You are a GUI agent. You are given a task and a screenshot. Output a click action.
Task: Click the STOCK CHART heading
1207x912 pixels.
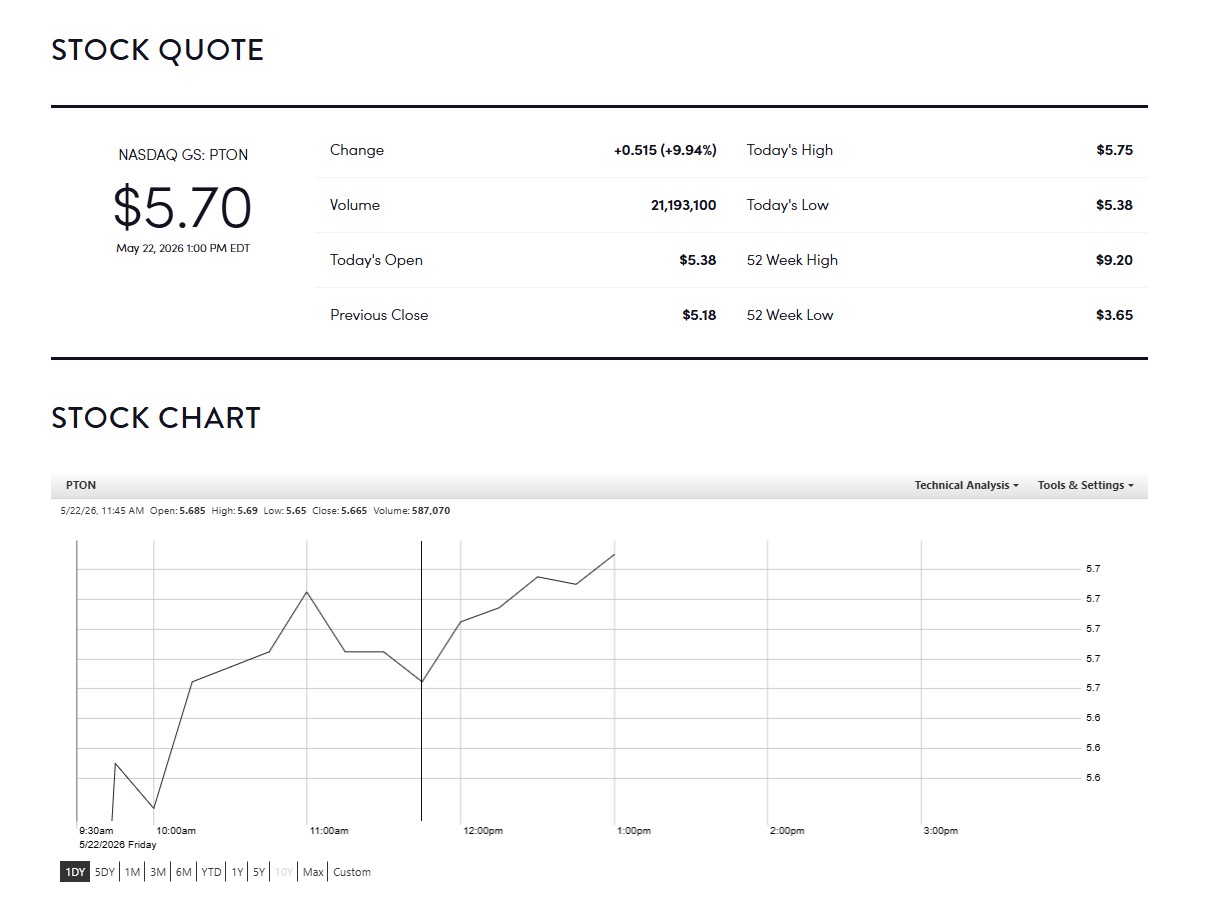click(x=156, y=418)
